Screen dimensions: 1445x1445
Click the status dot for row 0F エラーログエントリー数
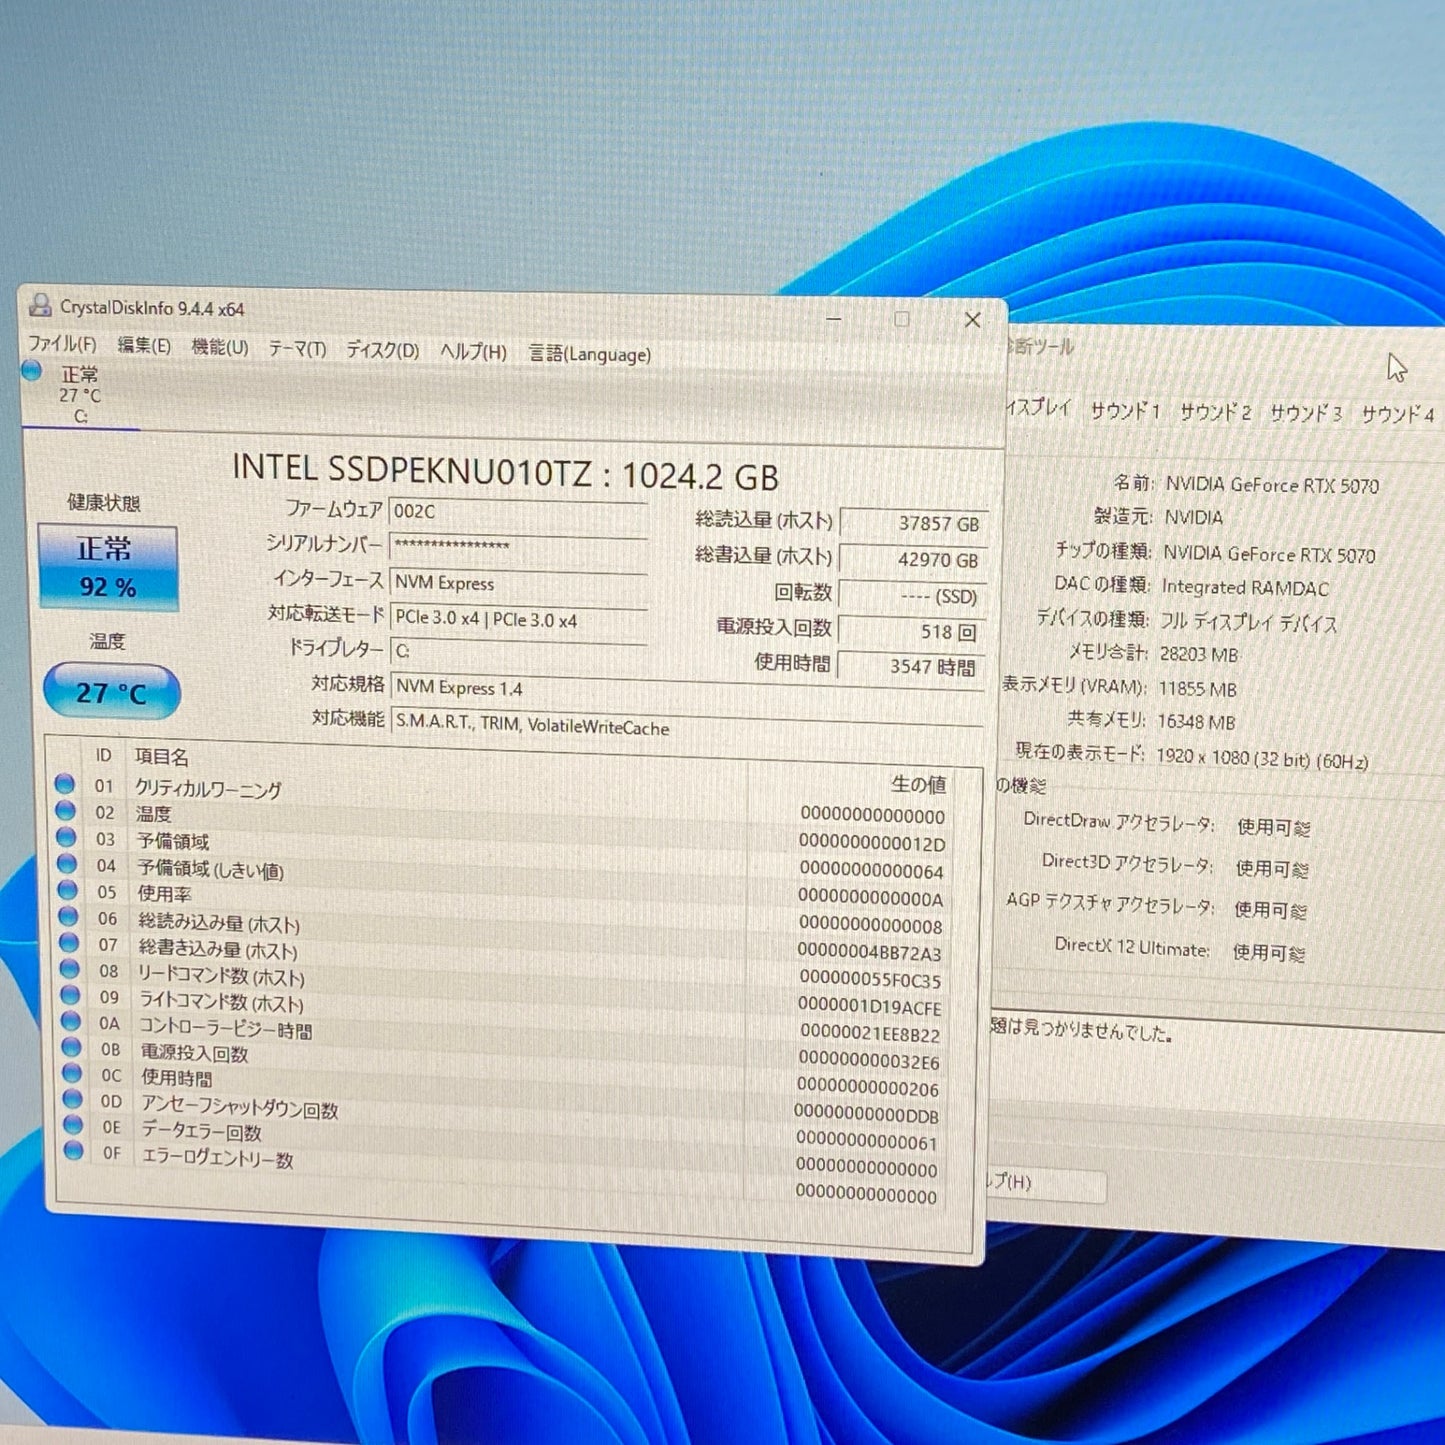(x=74, y=1151)
